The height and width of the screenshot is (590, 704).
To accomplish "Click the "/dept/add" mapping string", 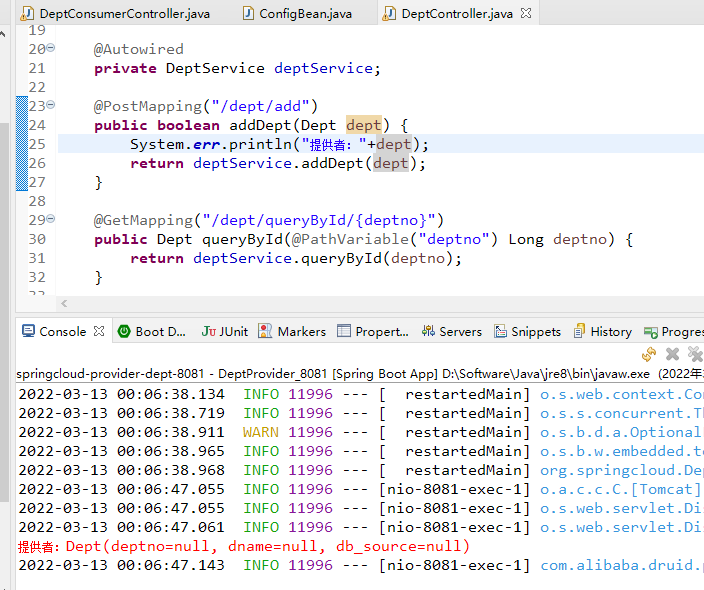I will 260,106.
